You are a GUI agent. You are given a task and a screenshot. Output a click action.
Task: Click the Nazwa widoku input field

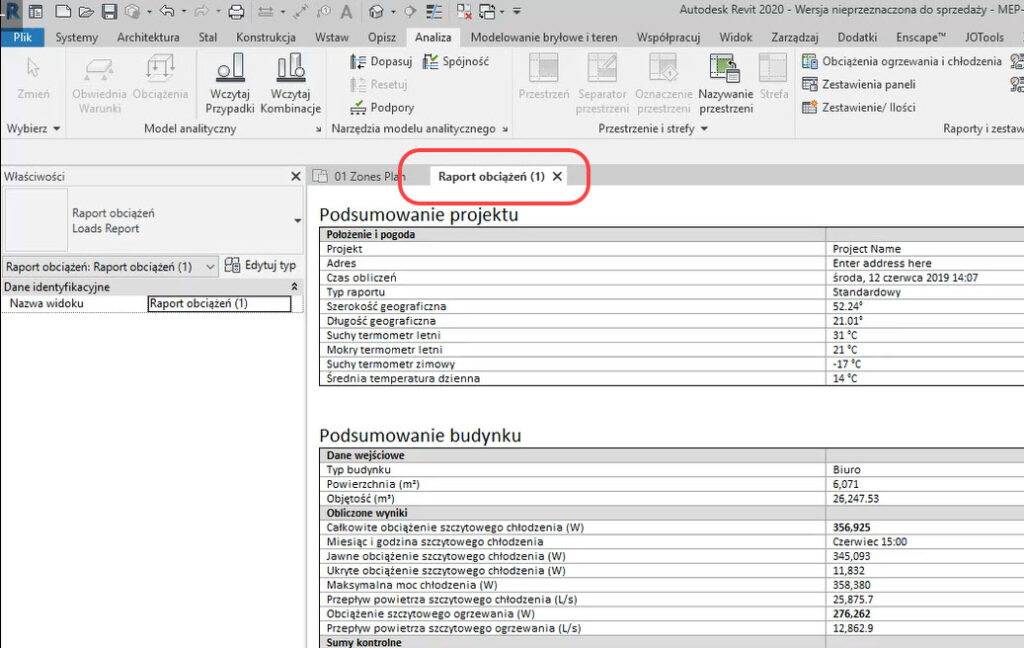[x=219, y=303]
